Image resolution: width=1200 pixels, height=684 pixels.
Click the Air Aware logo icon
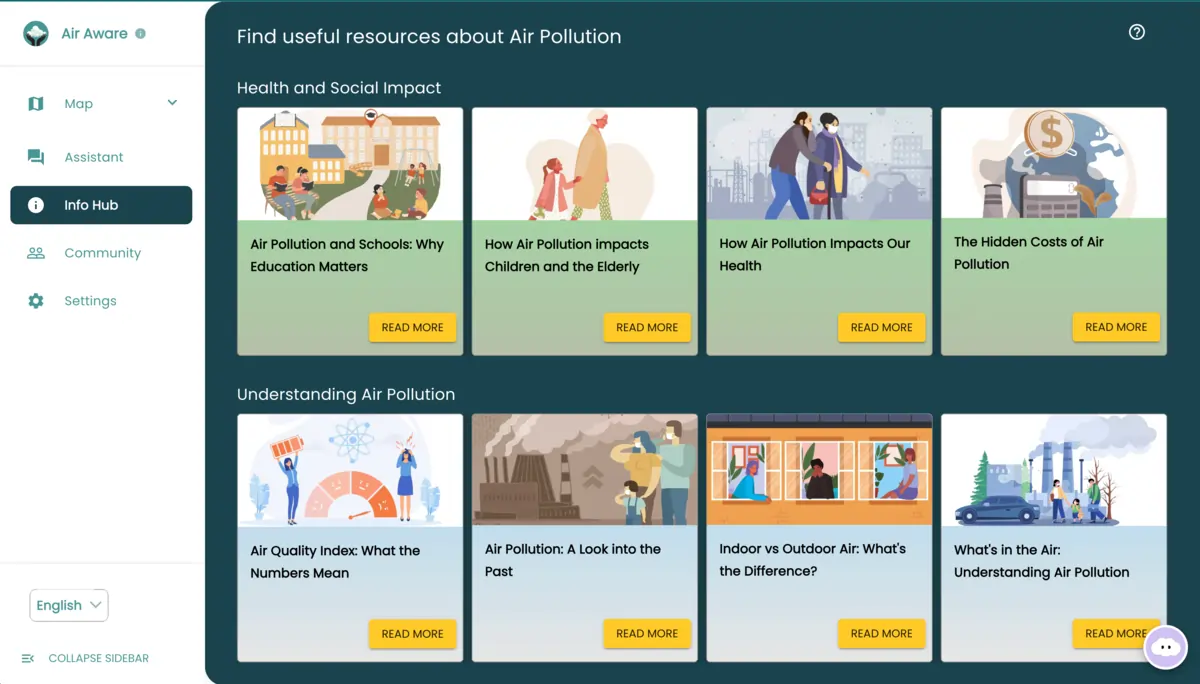36,34
